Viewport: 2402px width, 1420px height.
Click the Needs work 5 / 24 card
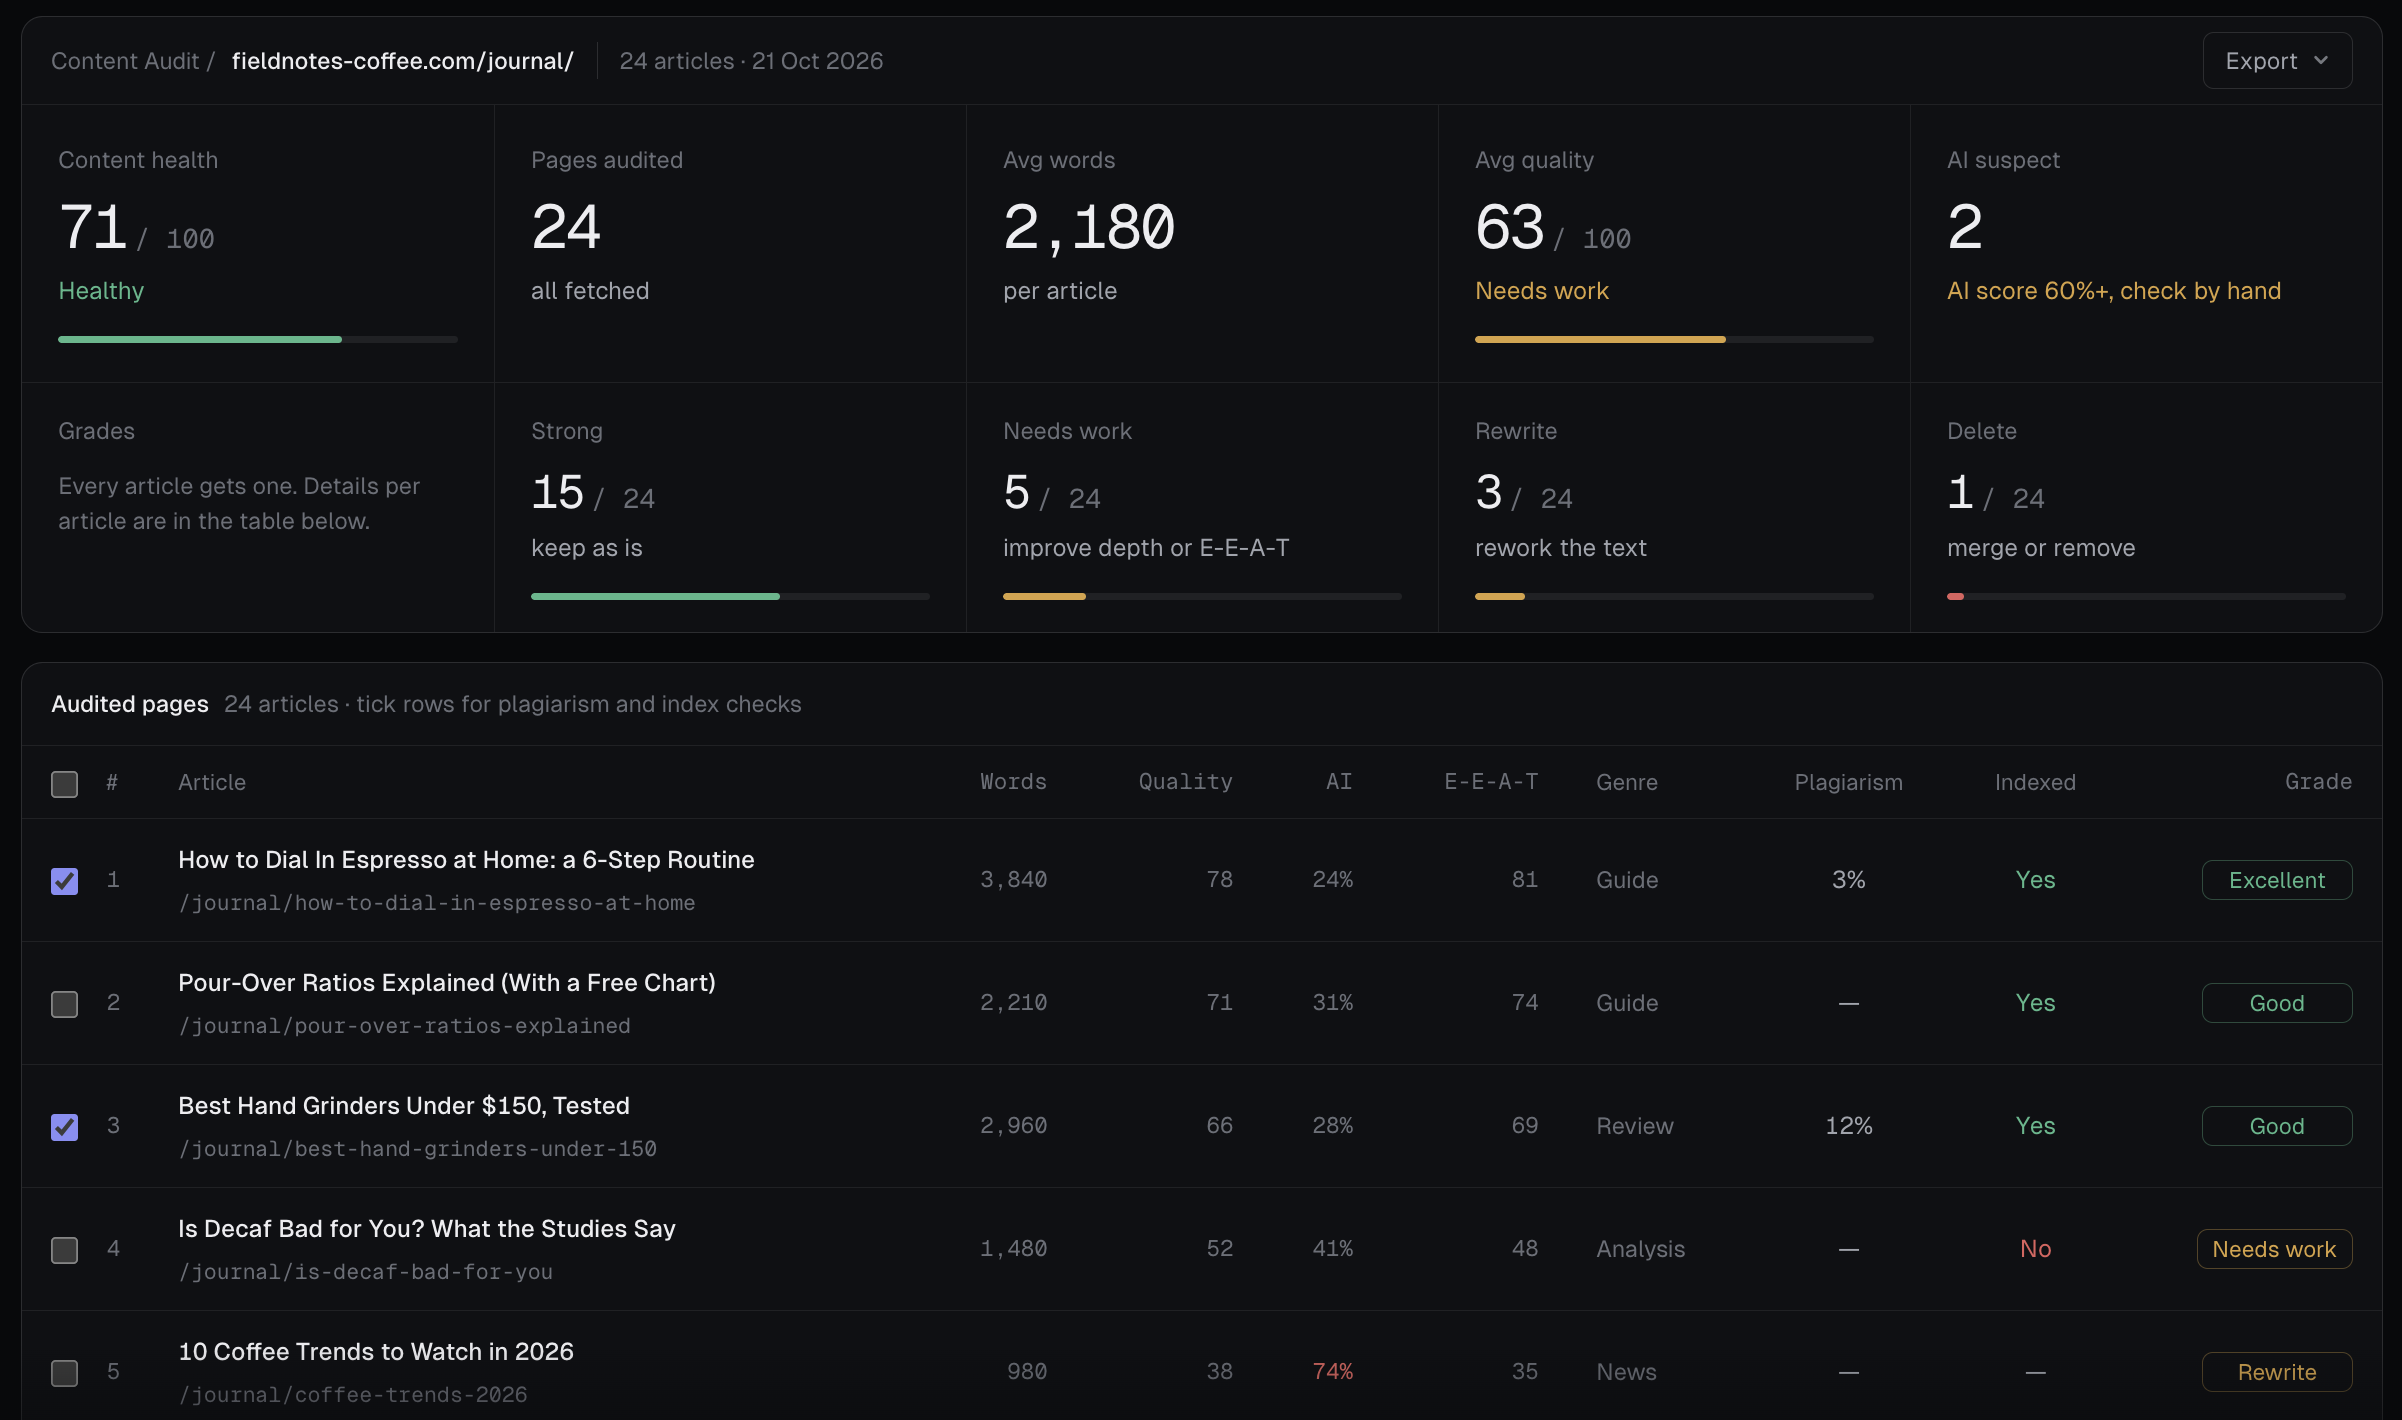tap(1202, 507)
